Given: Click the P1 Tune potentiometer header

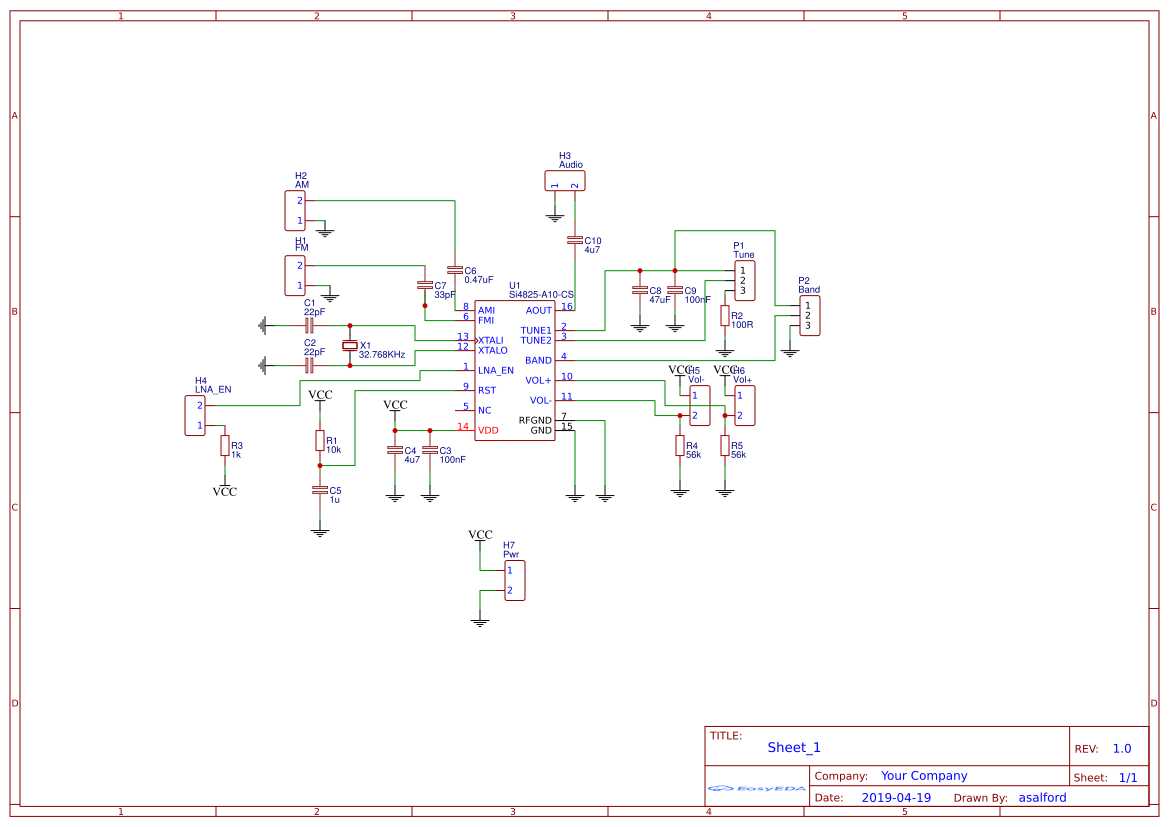Looking at the screenshot, I should tap(744, 281).
